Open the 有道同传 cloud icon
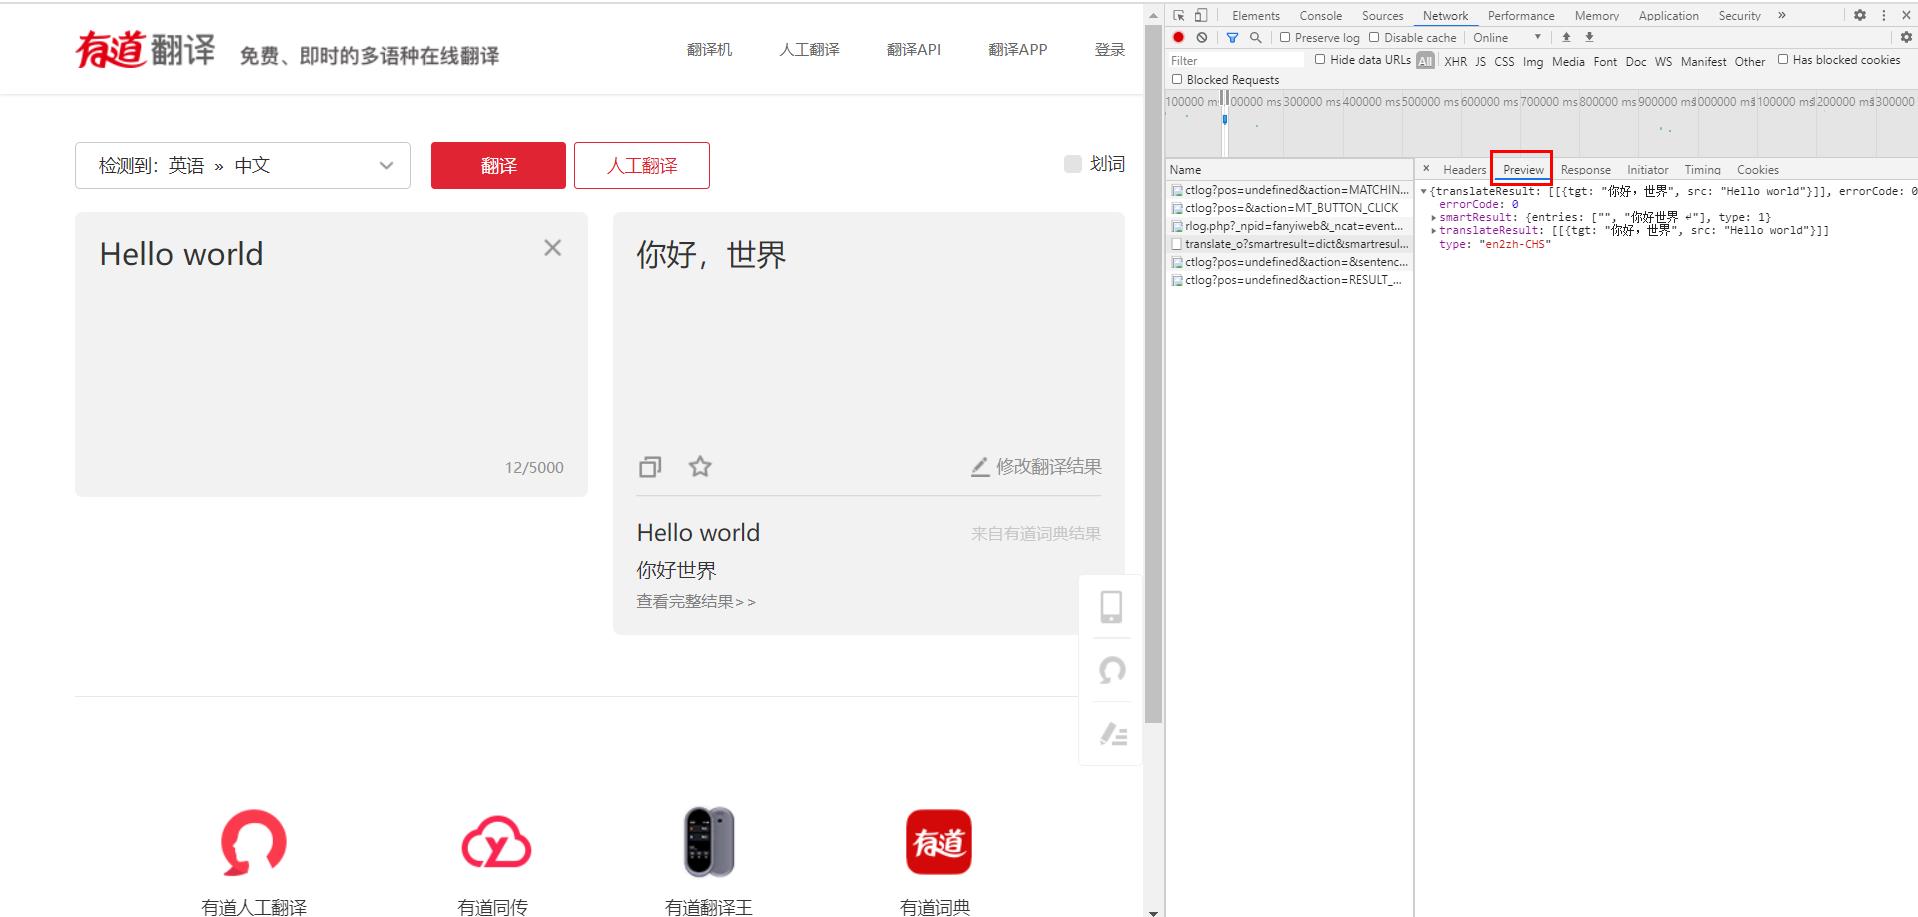 [x=496, y=842]
